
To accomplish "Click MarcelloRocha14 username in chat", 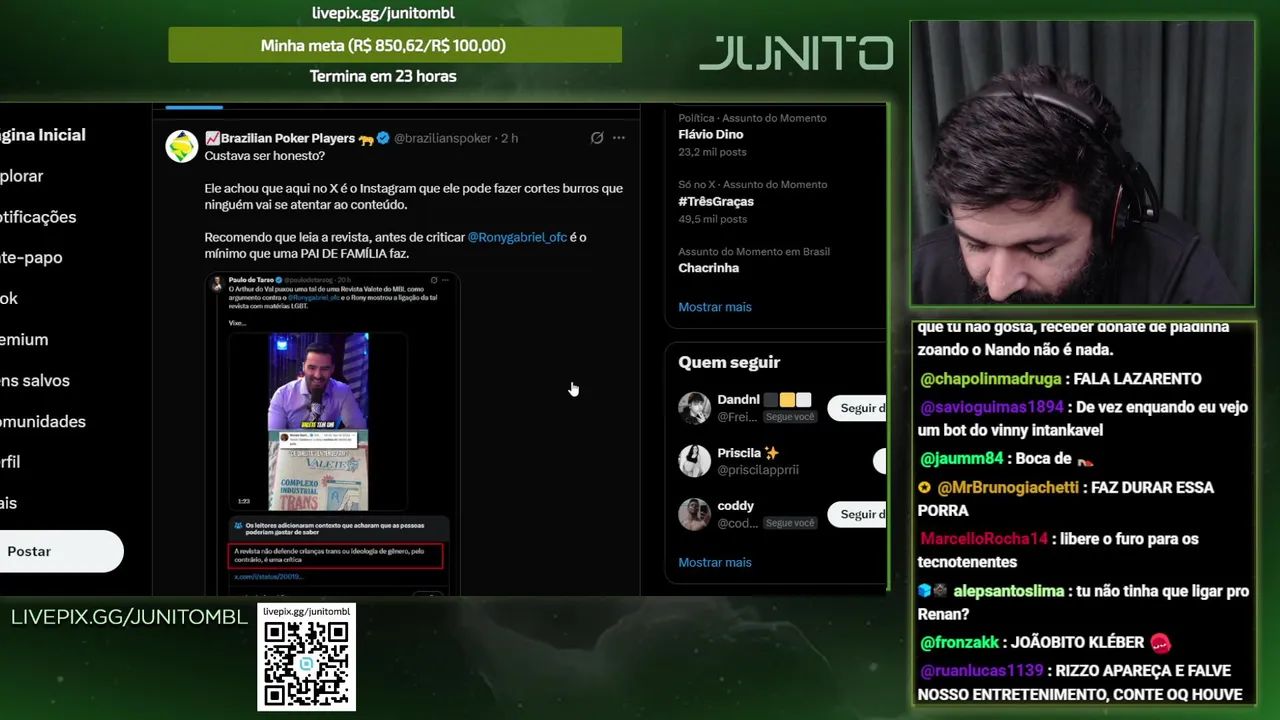I will pyautogui.click(x=984, y=539).
